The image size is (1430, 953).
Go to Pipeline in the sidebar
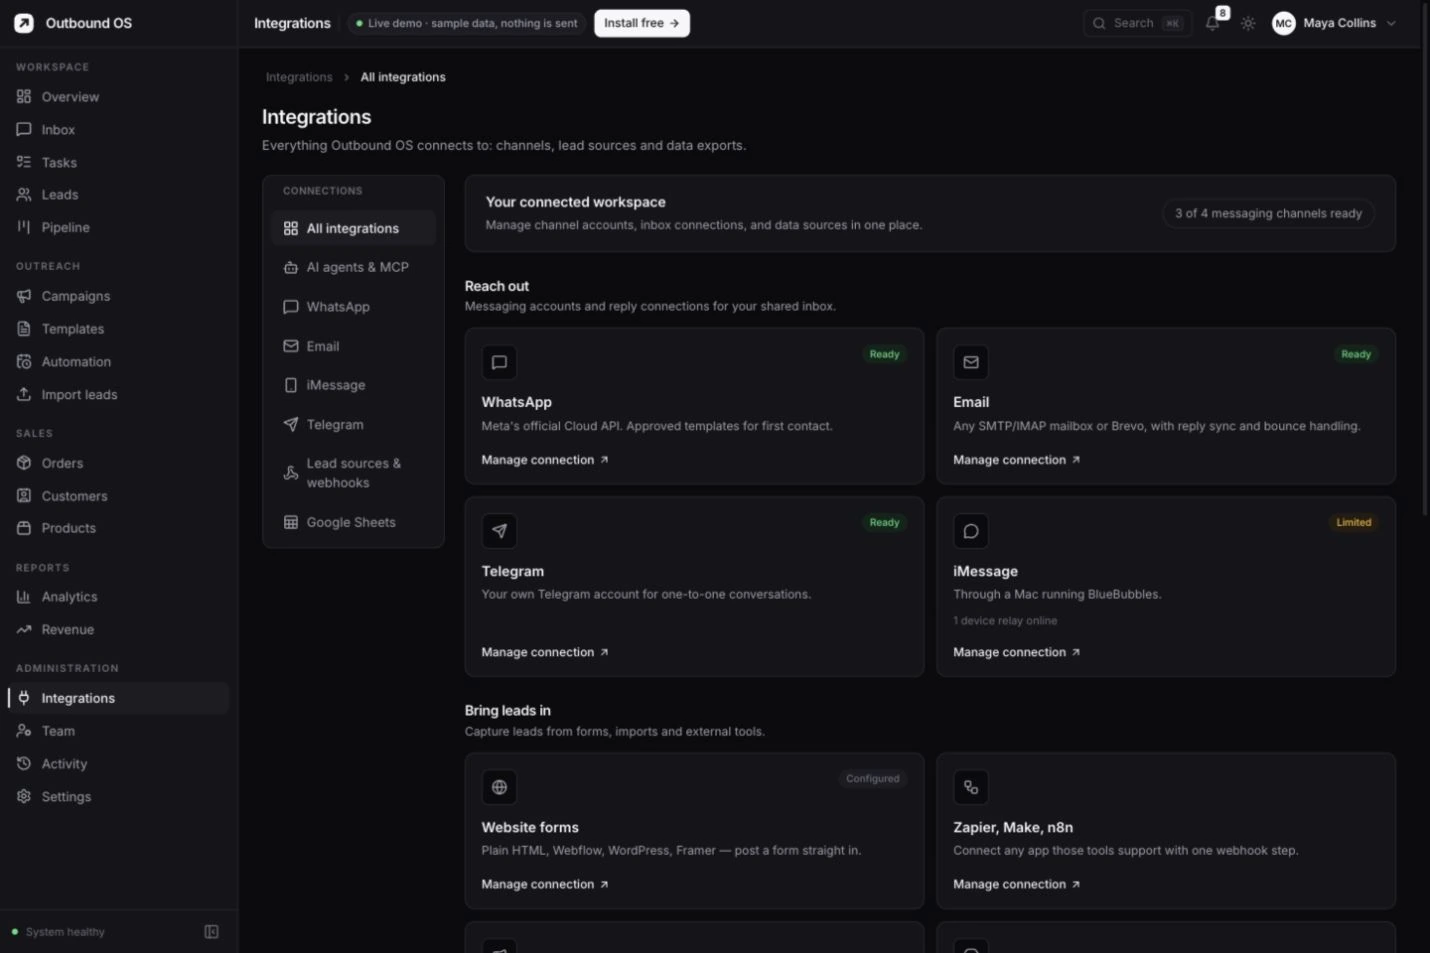coord(118,227)
